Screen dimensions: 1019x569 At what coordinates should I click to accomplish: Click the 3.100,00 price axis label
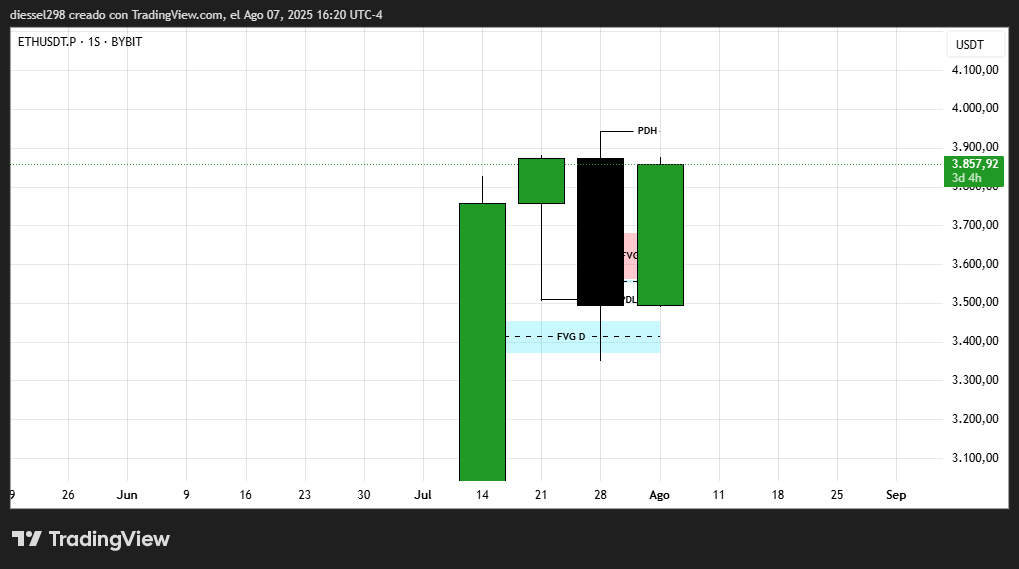click(975, 458)
